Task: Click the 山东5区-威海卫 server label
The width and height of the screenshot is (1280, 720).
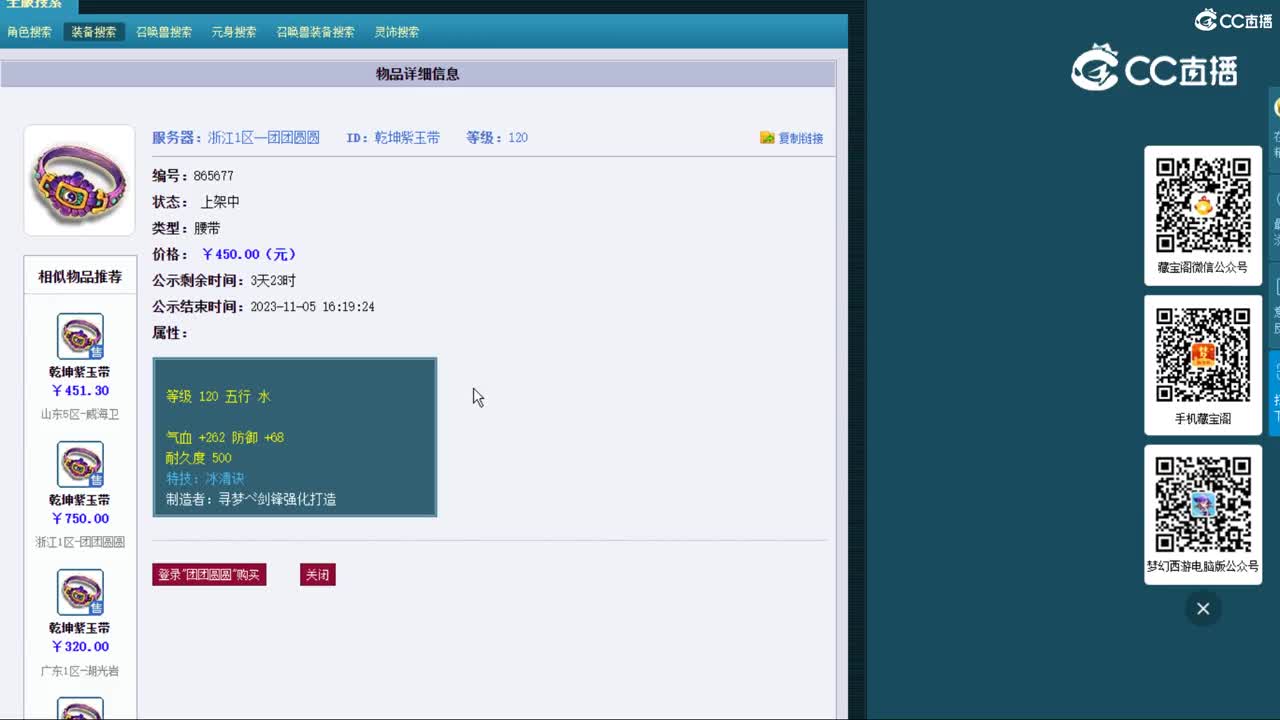Action: click(x=80, y=414)
